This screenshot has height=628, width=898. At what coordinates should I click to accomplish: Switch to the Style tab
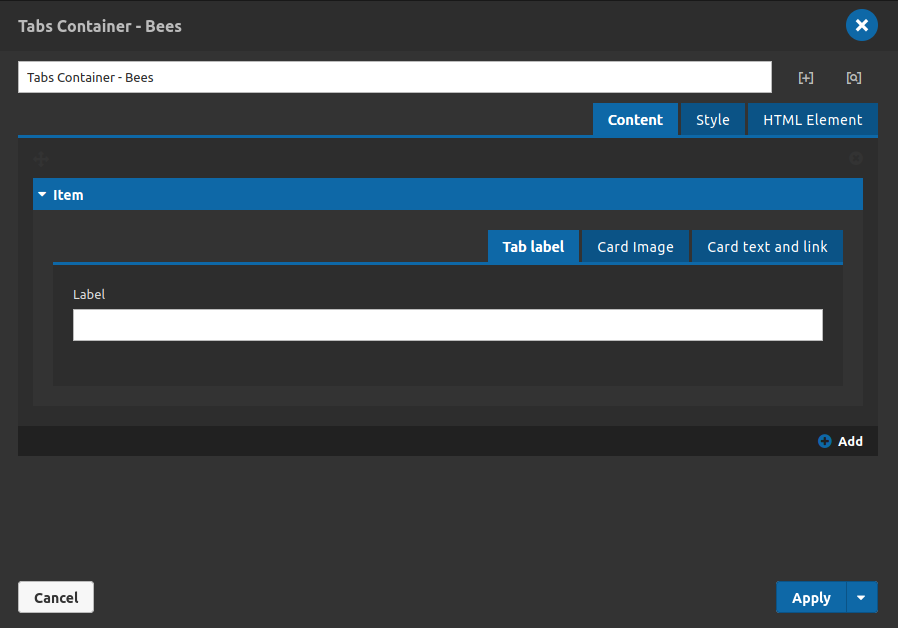click(712, 120)
